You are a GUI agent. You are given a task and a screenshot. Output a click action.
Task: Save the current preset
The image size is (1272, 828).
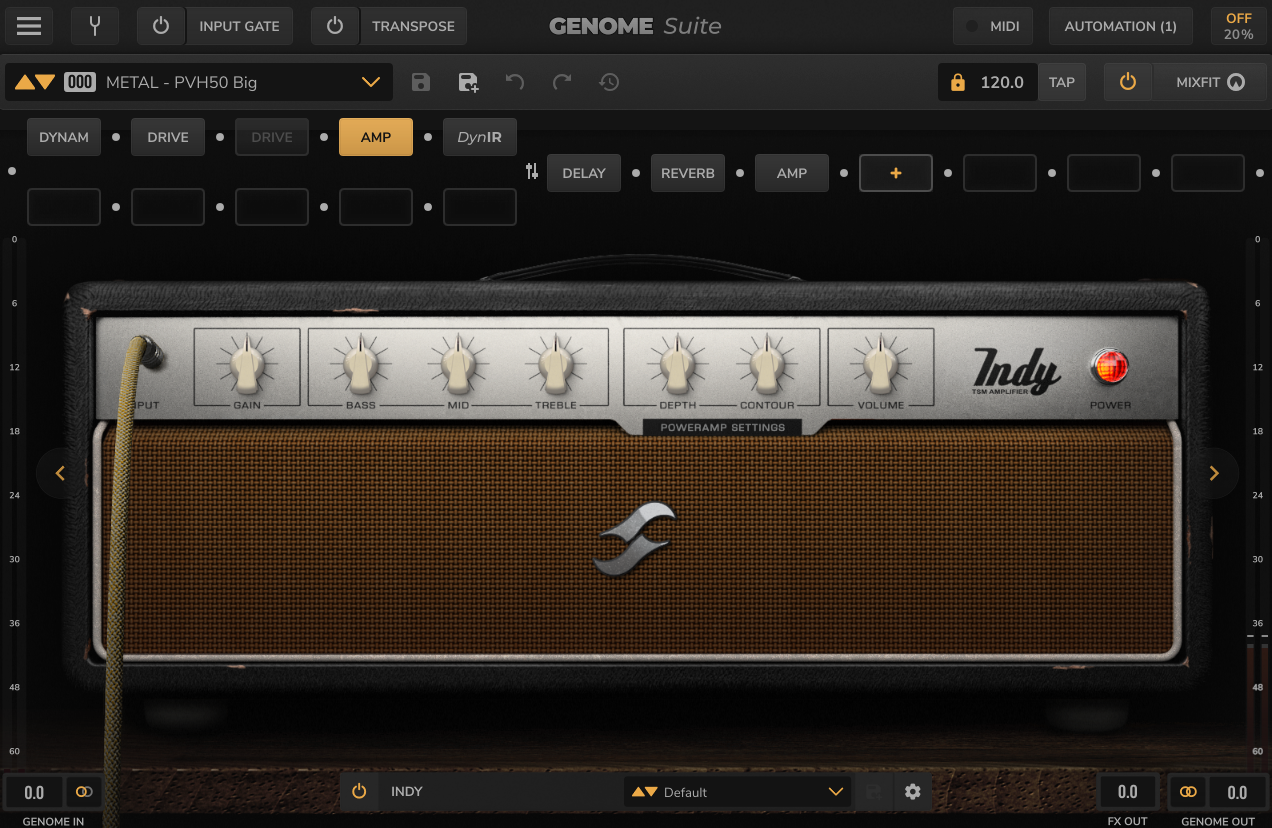[x=421, y=82]
